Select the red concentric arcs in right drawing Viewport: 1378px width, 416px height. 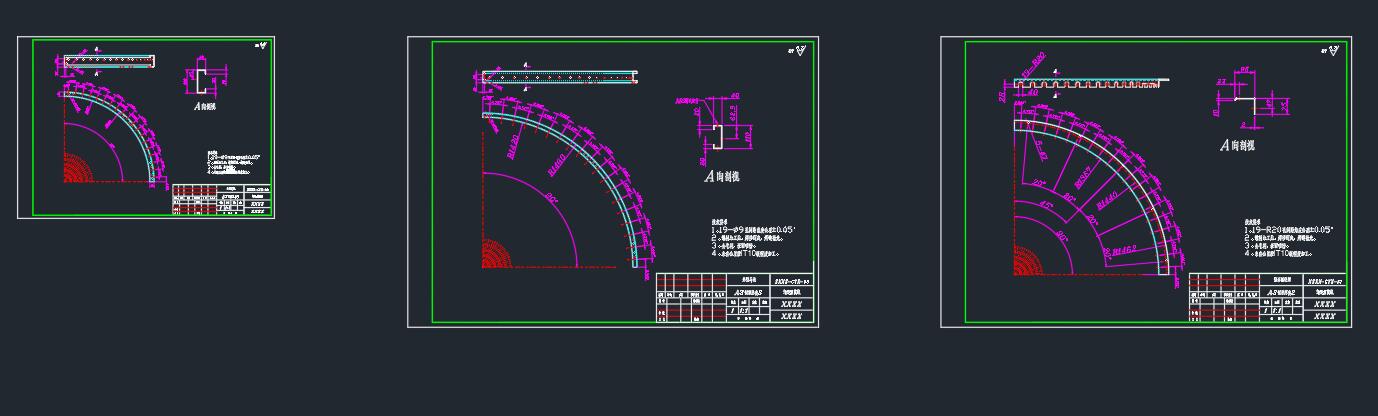click(x=1027, y=259)
